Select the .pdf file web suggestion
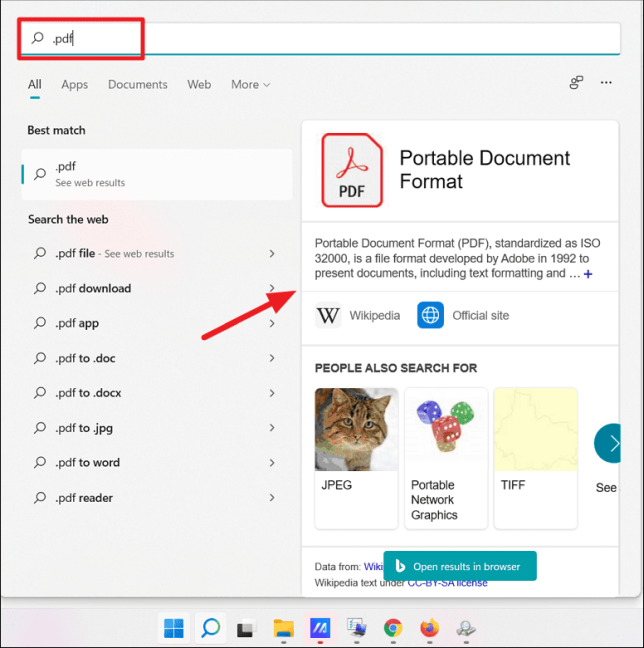The height and width of the screenshot is (648, 644). pos(155,253)
